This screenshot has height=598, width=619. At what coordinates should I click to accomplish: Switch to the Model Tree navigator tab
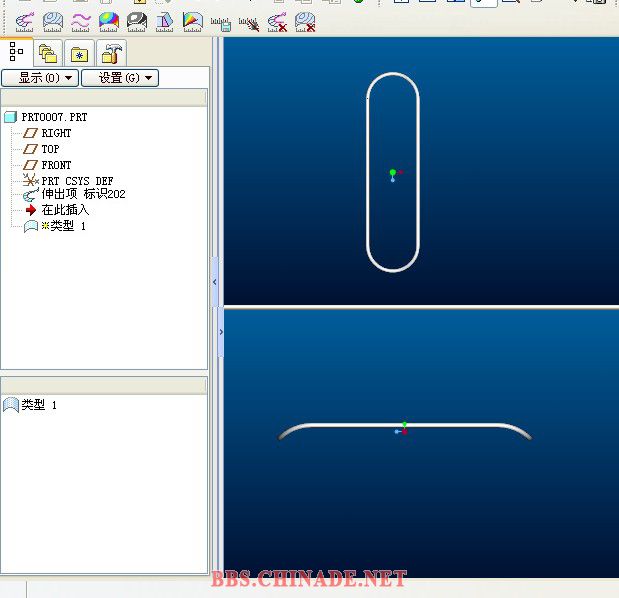point(17,52)
